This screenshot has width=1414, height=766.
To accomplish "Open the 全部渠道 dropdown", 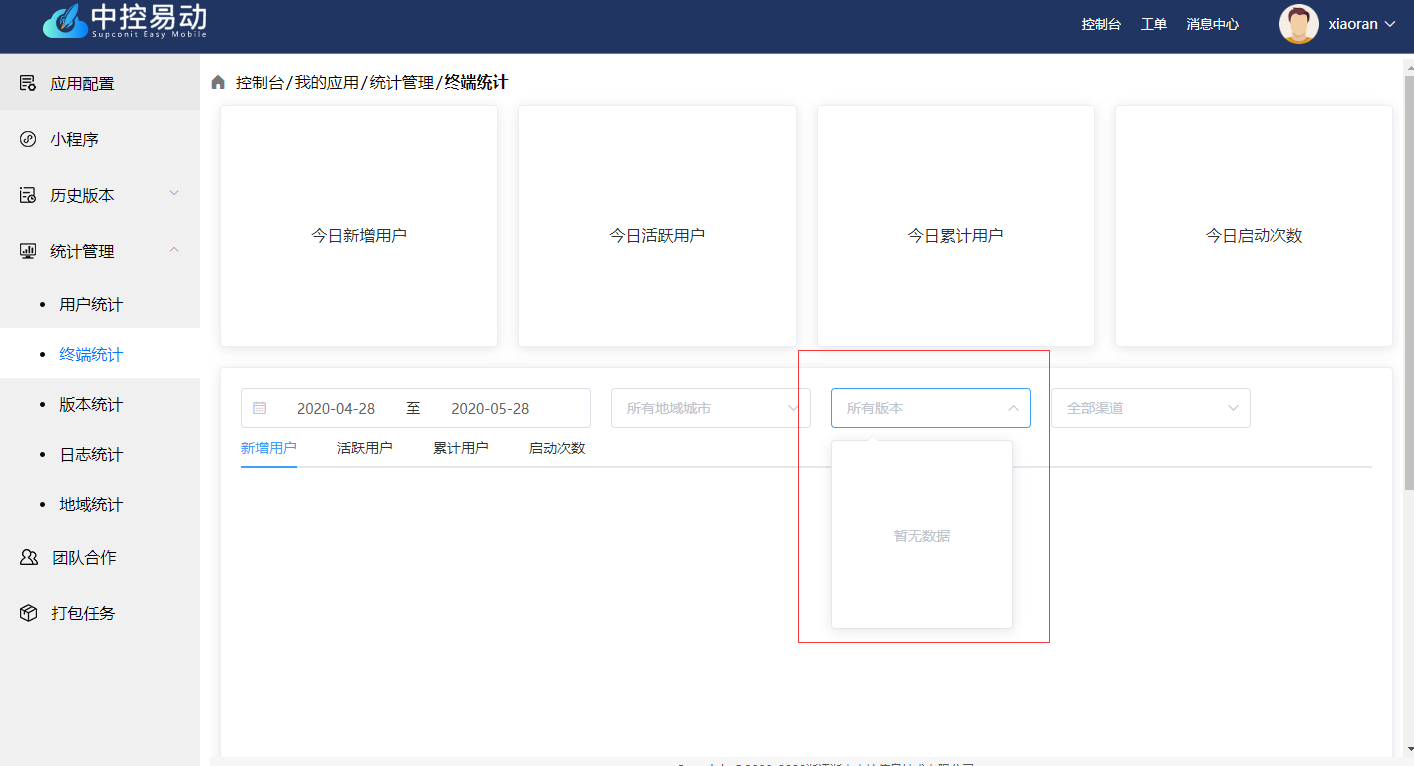I will 1151,408.
